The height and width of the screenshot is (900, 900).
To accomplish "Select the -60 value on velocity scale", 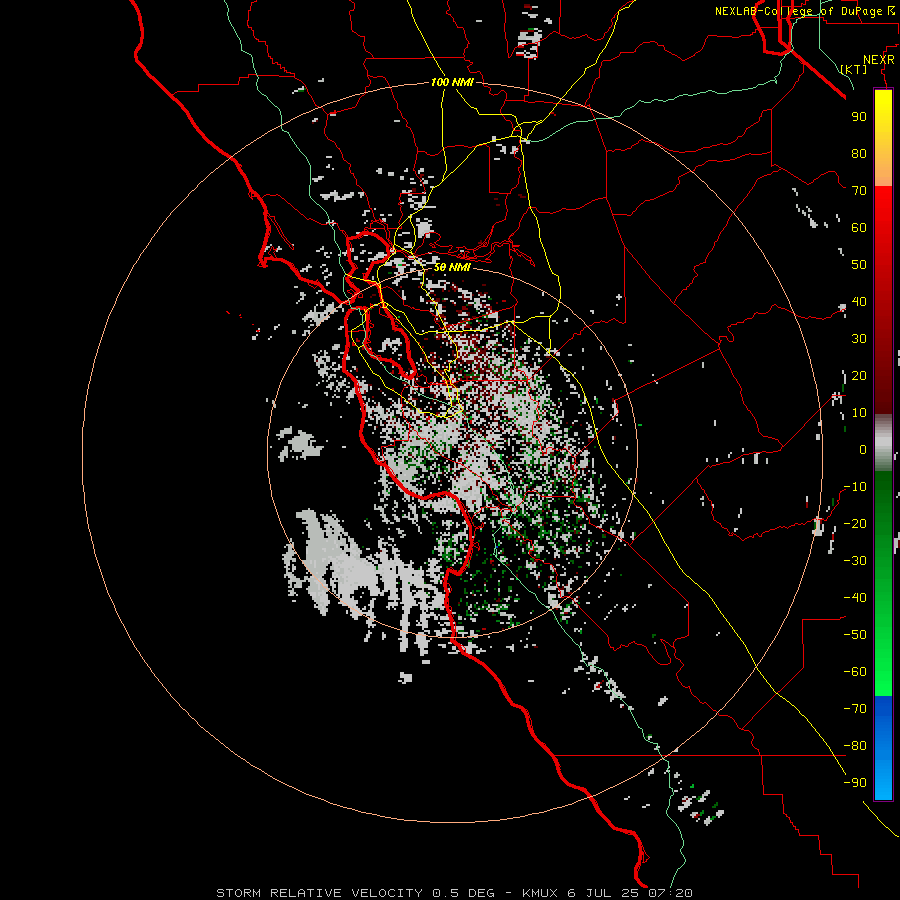I will (x=855, y=672).
